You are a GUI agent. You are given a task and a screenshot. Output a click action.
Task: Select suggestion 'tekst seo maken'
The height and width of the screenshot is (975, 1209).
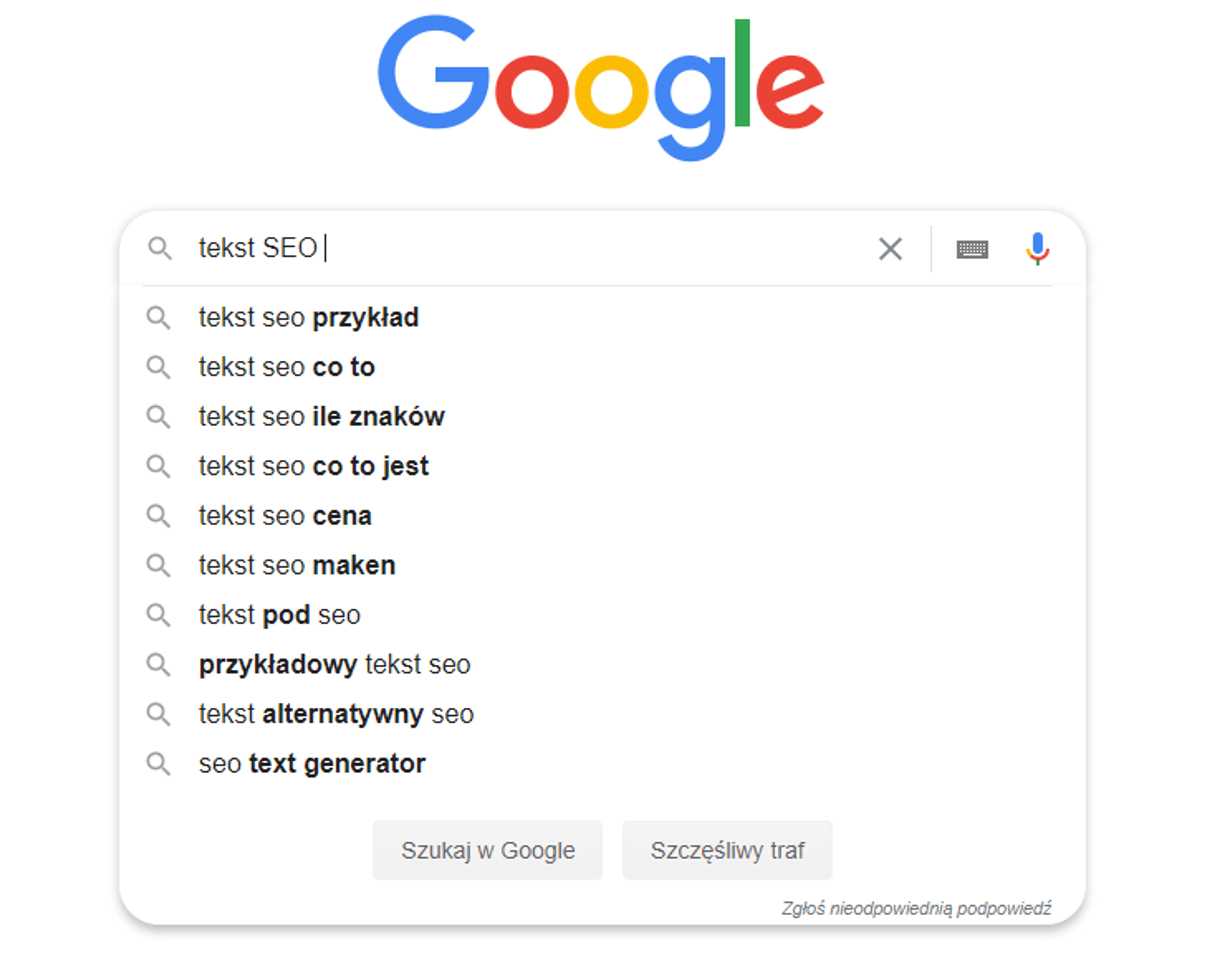[x=297, y=565]
